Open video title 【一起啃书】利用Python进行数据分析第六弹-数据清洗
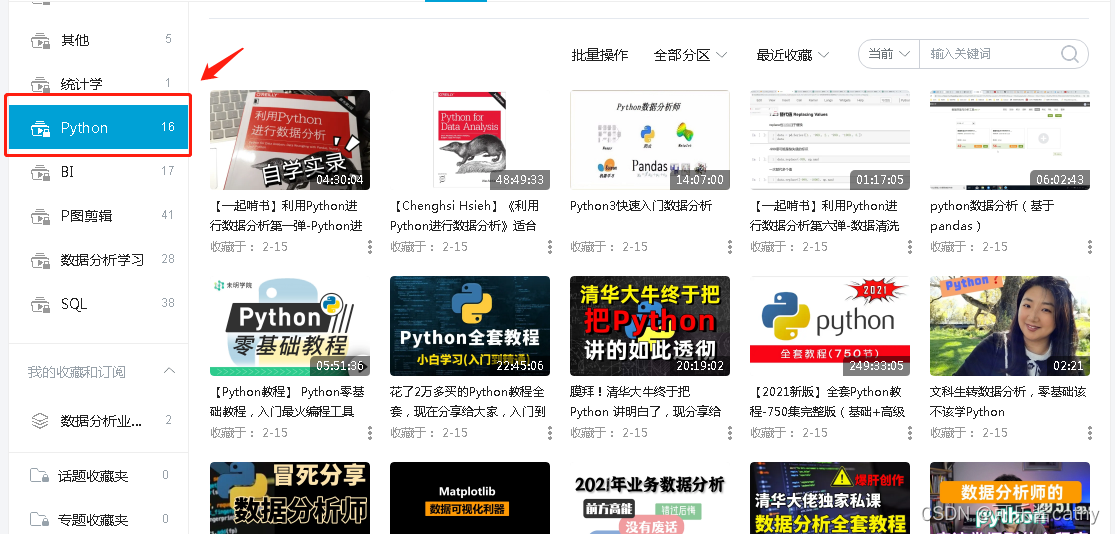1115x534 pixels. click(826, 215)
